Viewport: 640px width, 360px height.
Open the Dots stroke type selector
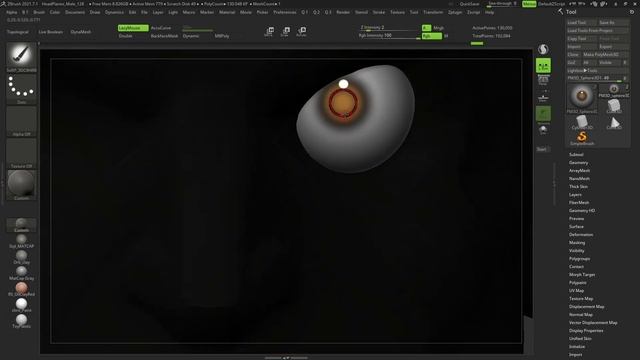(21, 89)
